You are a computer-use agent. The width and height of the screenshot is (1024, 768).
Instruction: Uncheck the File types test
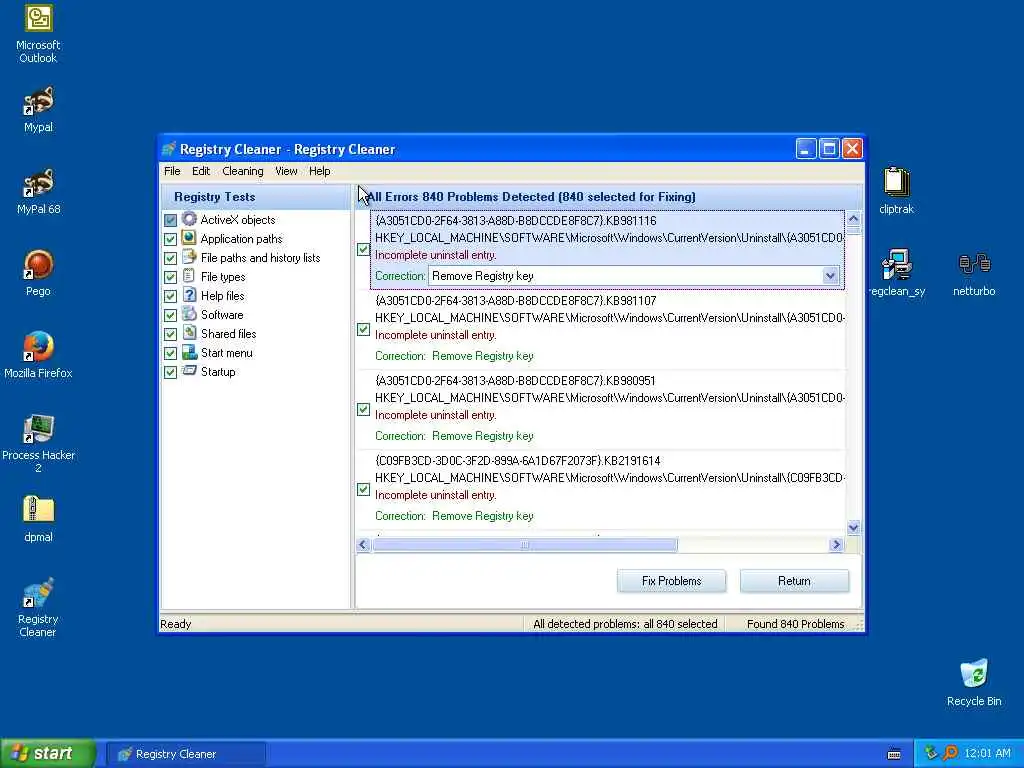(x=170, y=277)
